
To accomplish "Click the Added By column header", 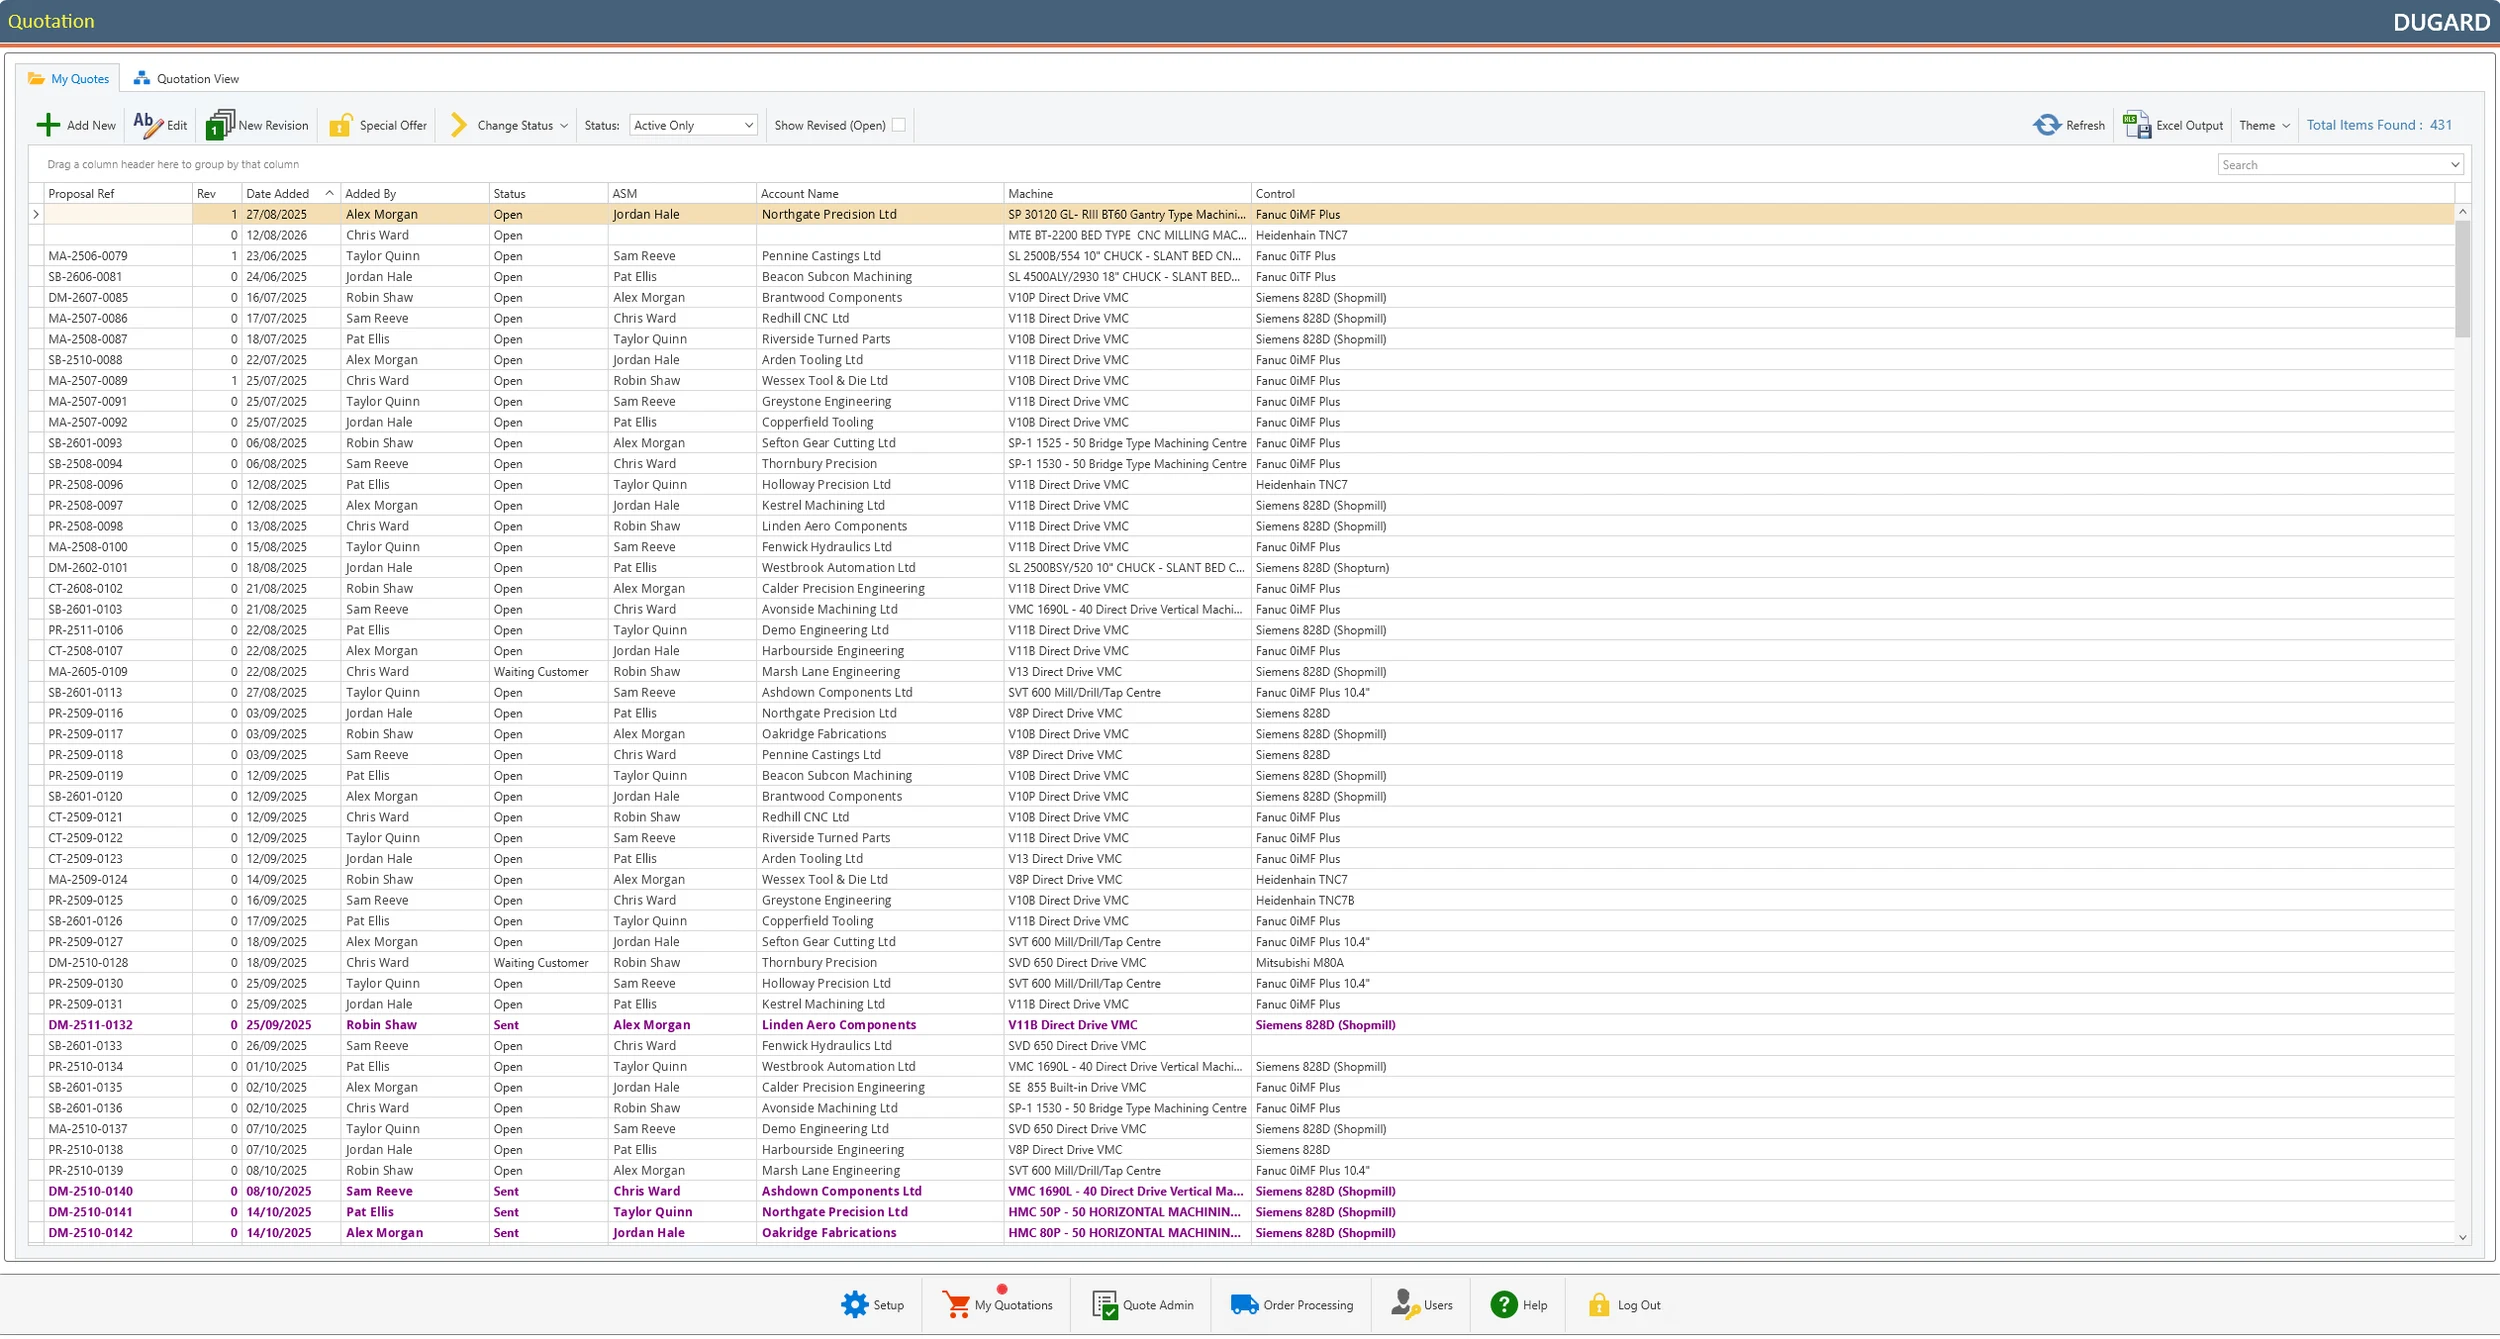I will point(414,194).
